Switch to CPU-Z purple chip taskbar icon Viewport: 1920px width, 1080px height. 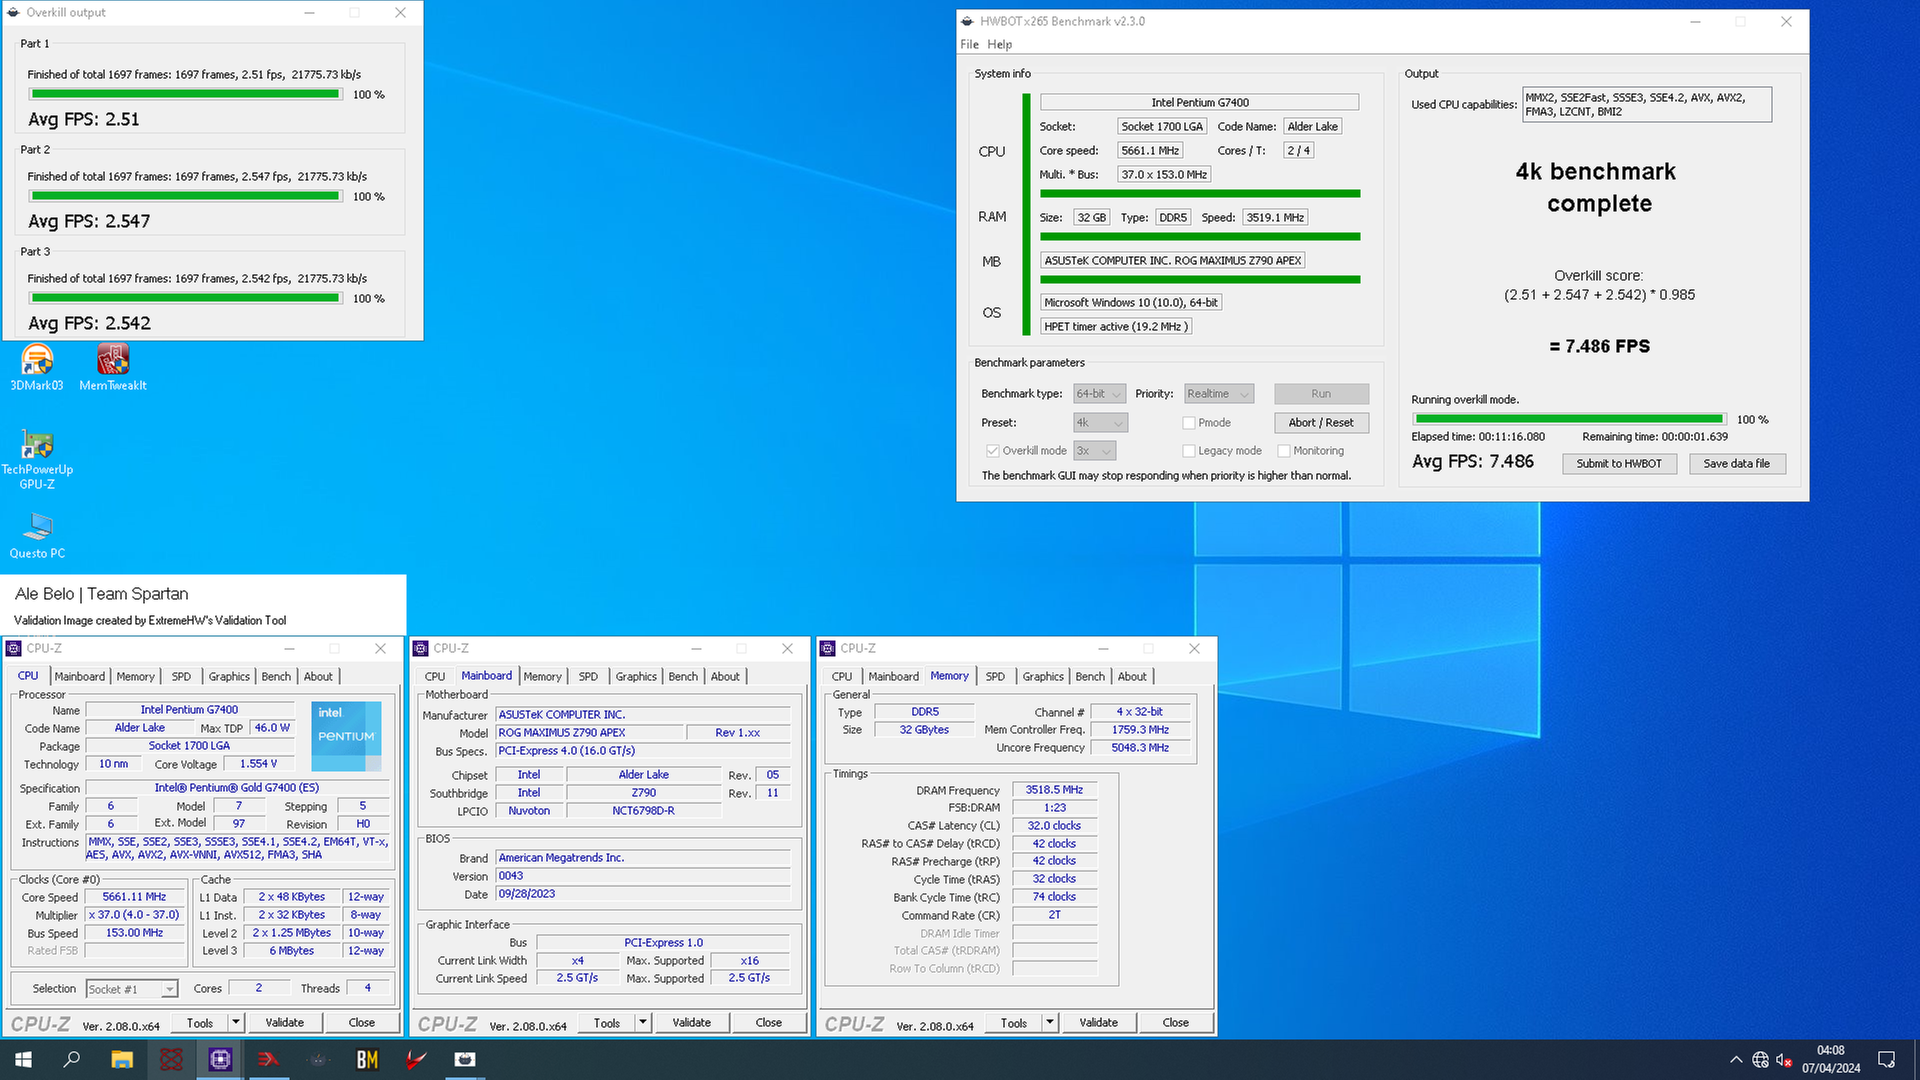220,1059
